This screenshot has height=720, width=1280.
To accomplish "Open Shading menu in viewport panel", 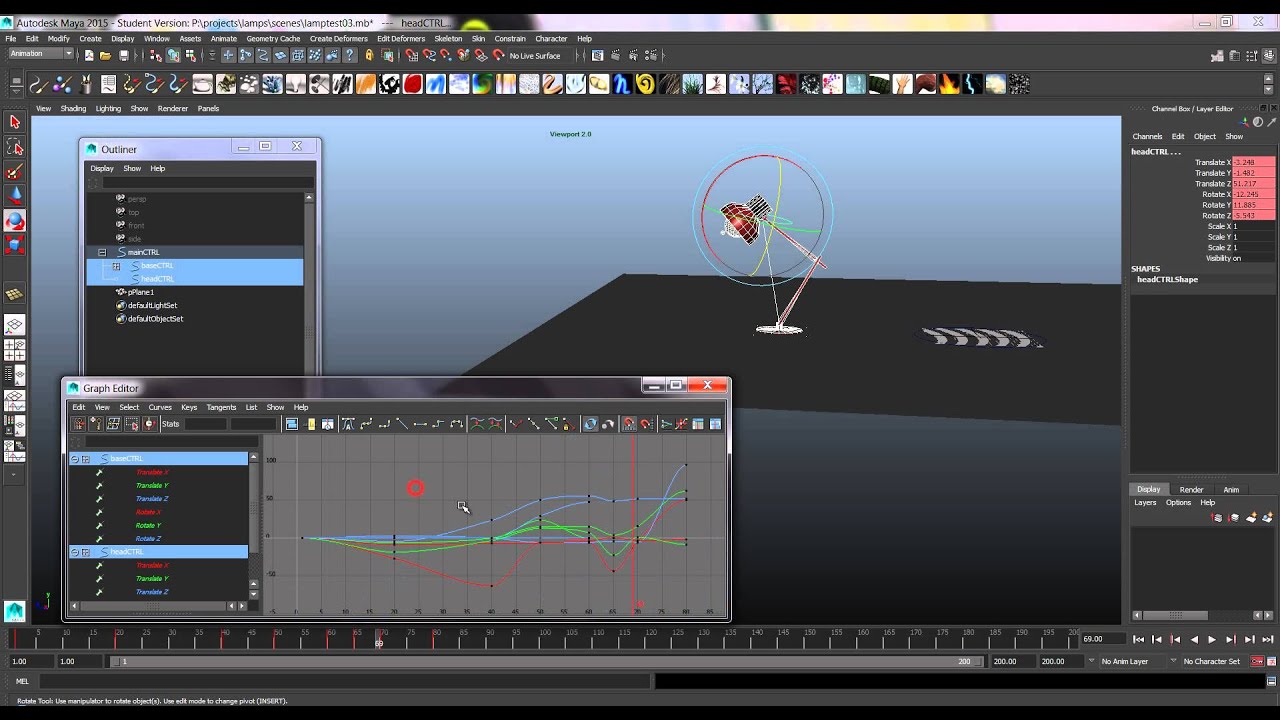I will [73, 108].
